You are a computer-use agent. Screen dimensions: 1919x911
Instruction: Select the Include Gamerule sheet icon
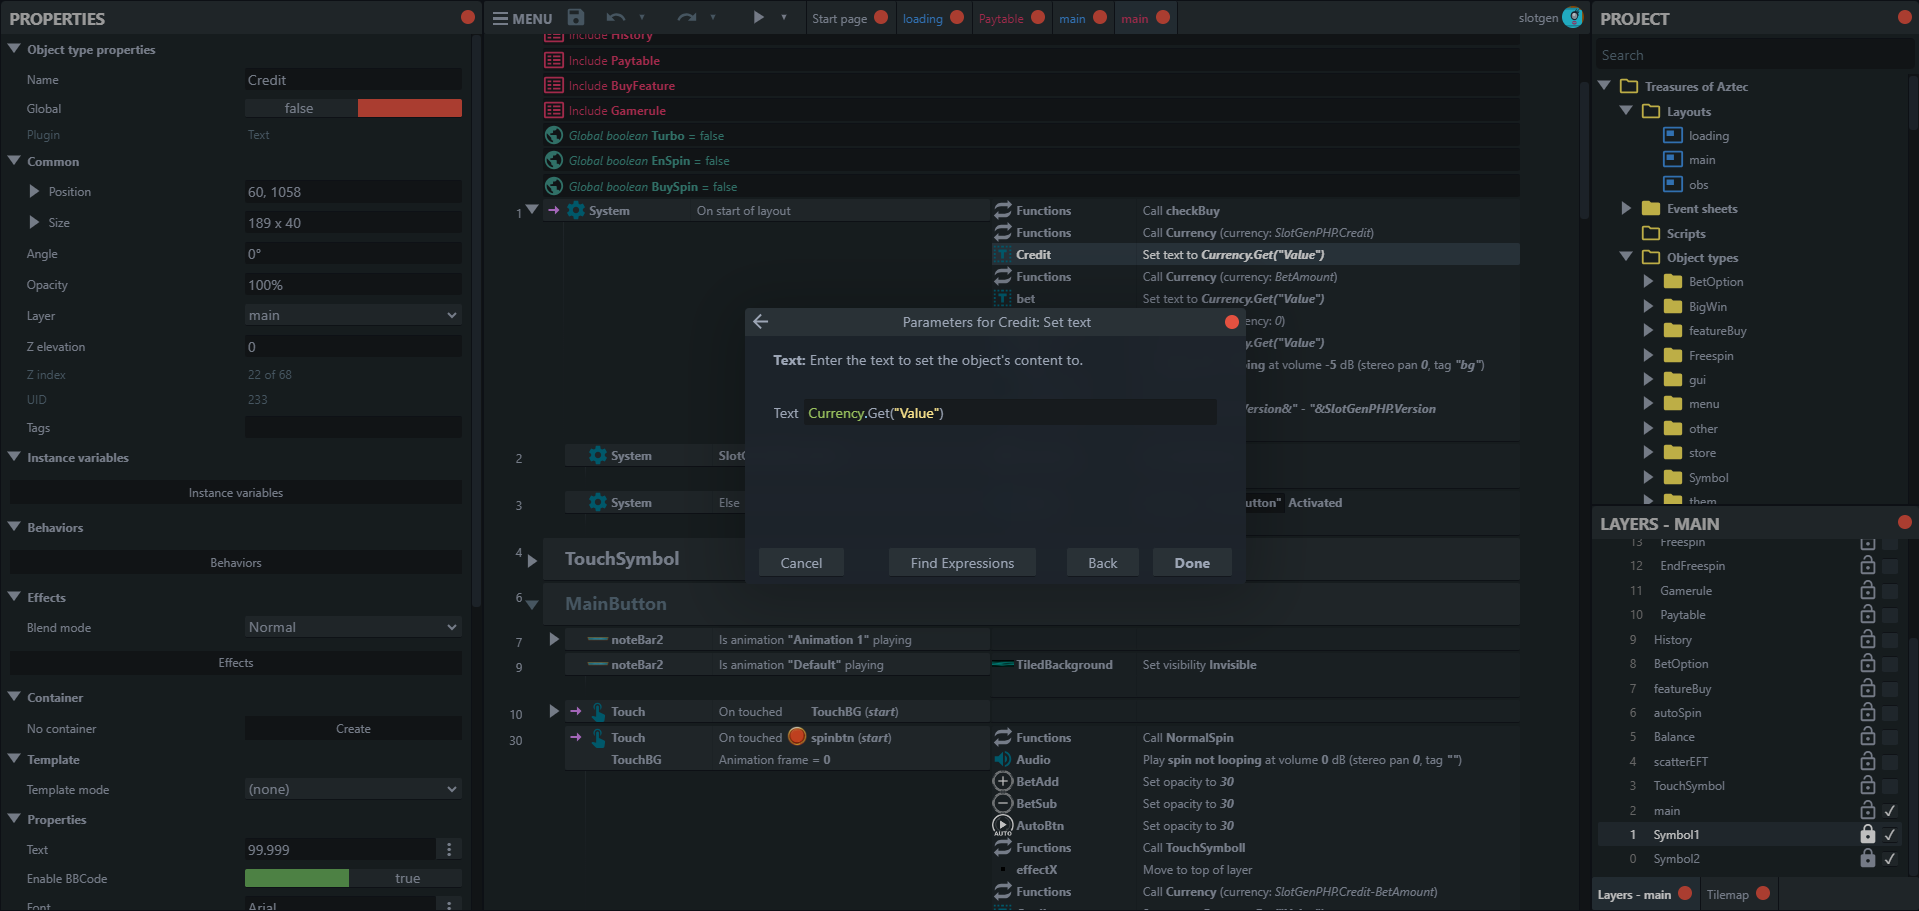tap(554, 110)
